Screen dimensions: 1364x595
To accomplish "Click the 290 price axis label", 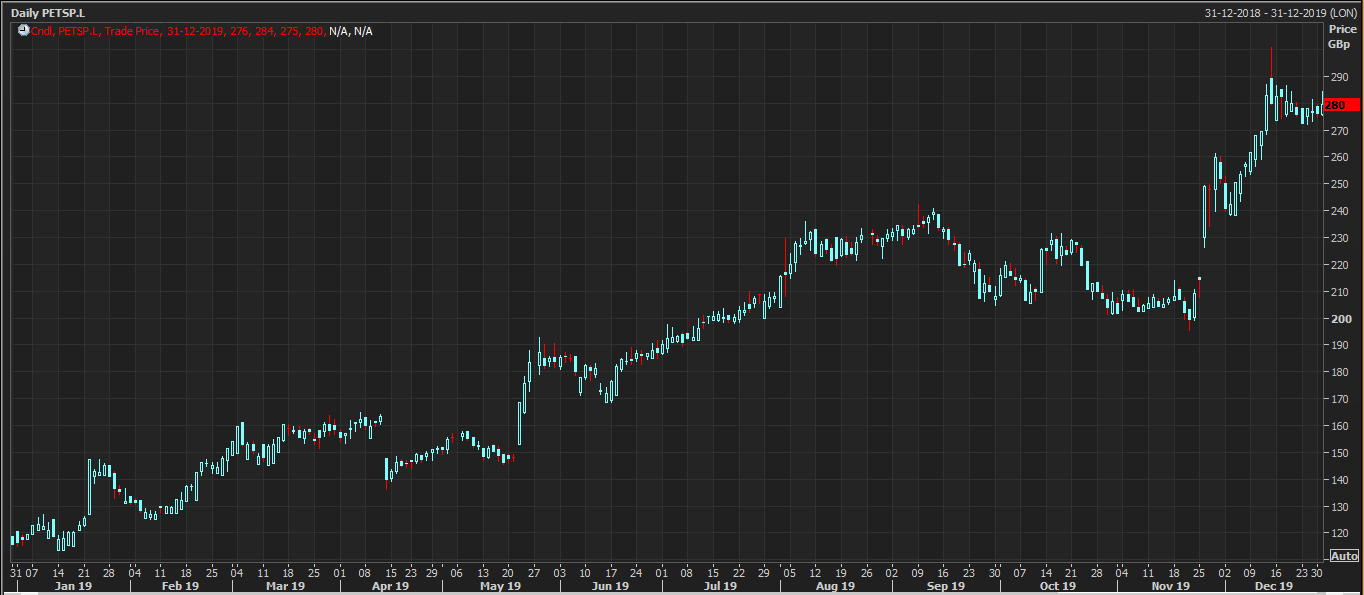I will pyautogui.click(x=1340, y=77).
